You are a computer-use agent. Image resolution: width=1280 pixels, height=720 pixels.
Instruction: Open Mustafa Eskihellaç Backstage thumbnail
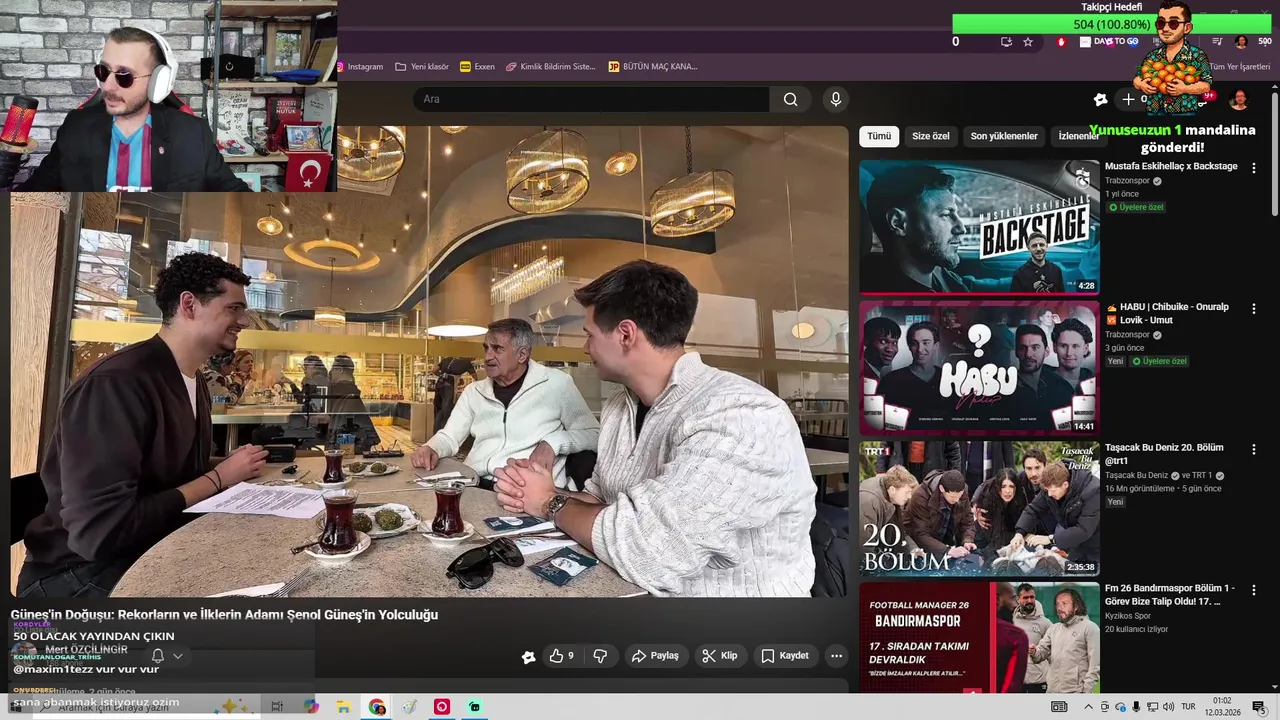979,227
